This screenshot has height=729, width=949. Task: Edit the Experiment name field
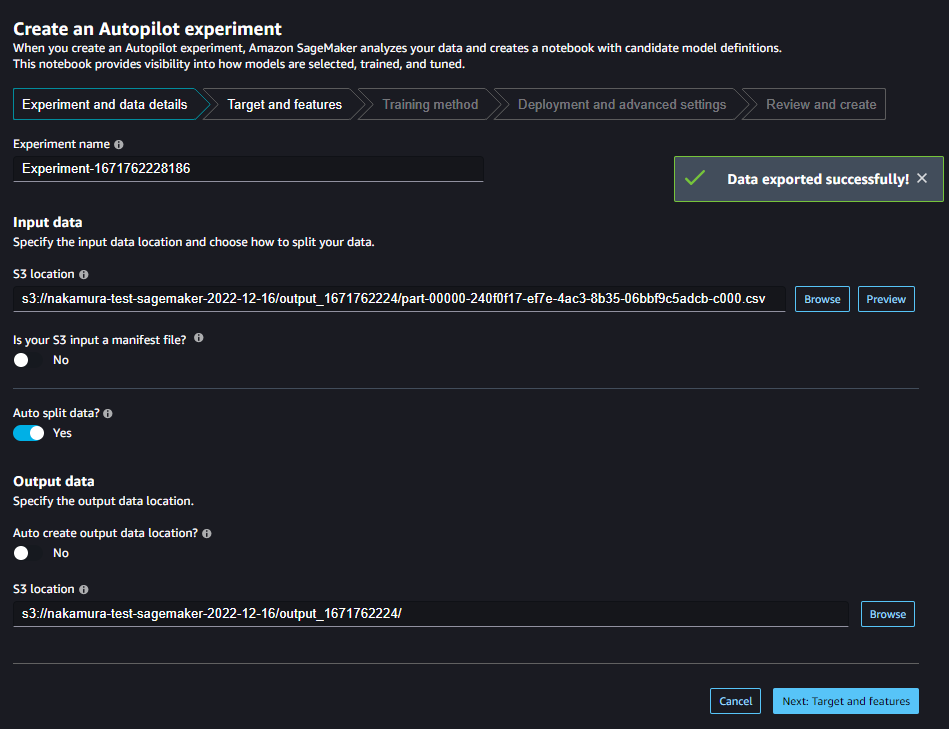247,168
